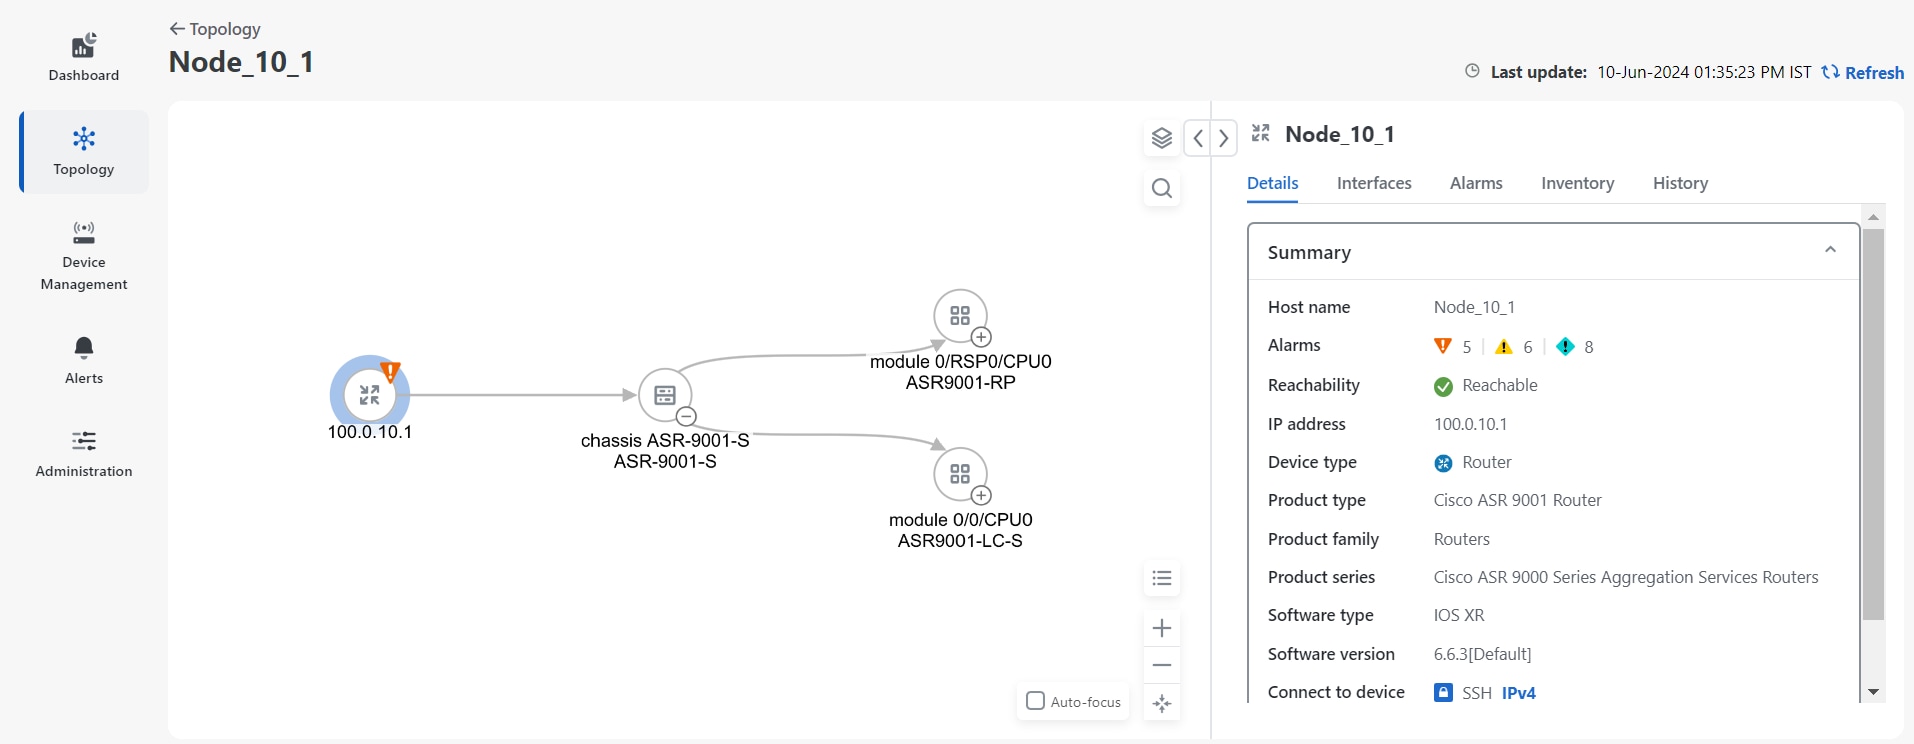The height and width of the screenshot is (744, 1914).
Task: Go to previous topology view
Action: tap(1198, 138)
